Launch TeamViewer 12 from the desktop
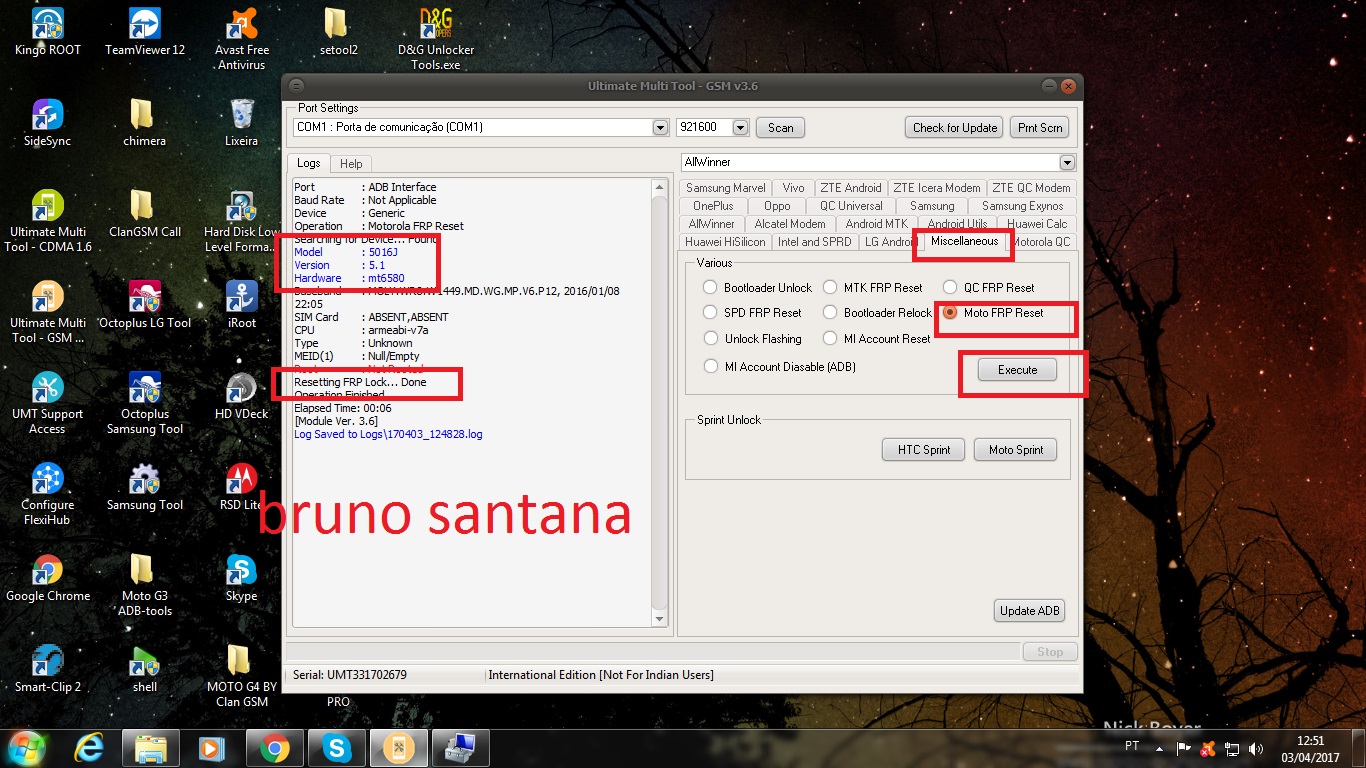The height and width of the screenshot is (768, 1366). pyautogui.click(x=145, y=32)
